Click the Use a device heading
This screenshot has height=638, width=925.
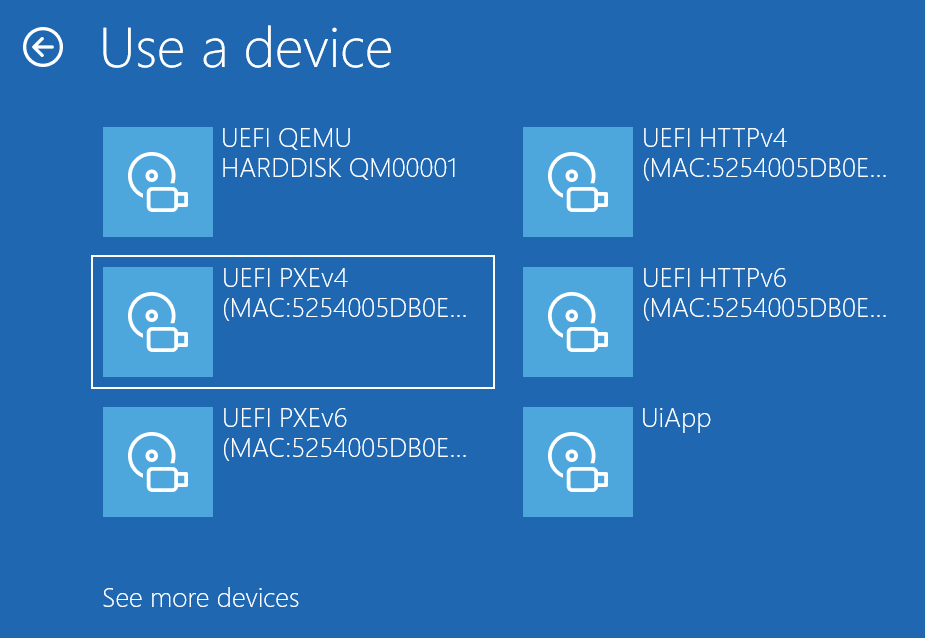click(246, 48)
